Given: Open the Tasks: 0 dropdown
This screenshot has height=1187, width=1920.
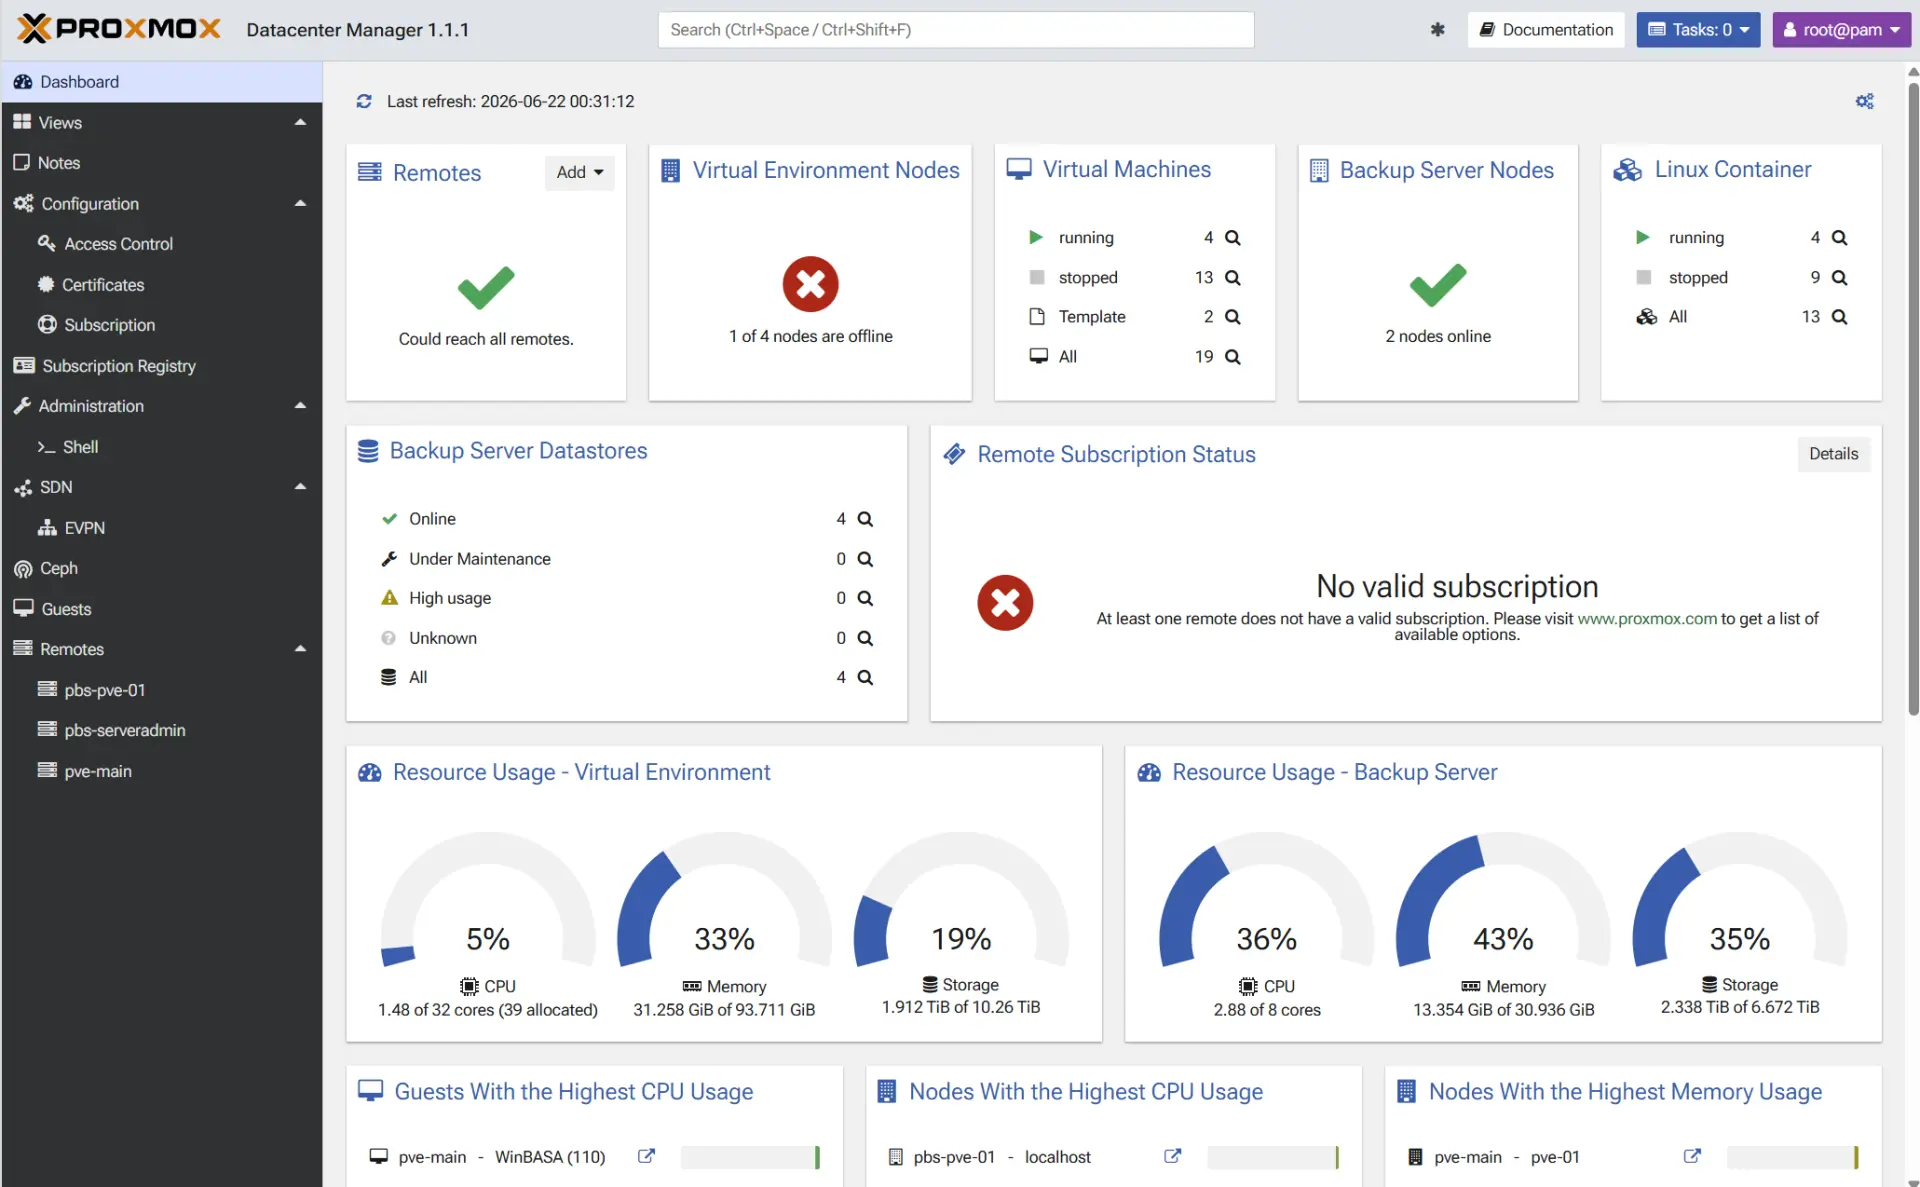Looking at the screenshot, I should click(1698, 30).
